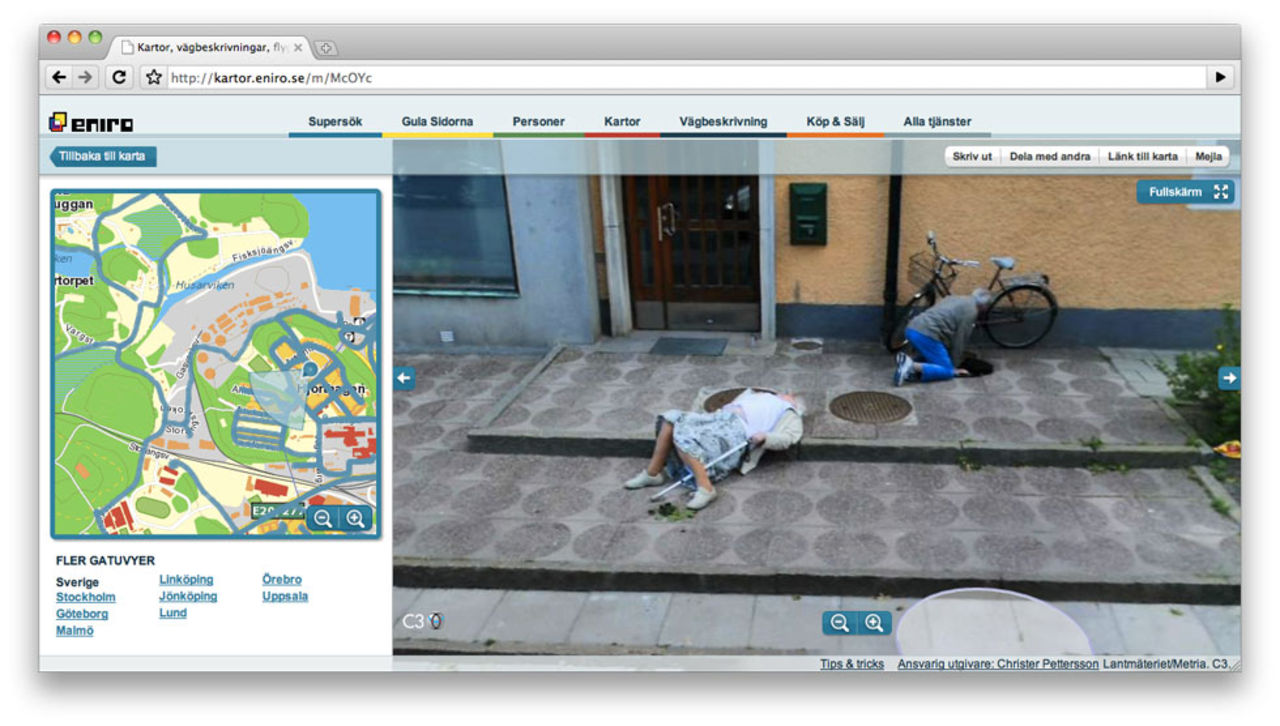1280x726 pixels.
Task: Open the Kartor tab
Action: 622,122
